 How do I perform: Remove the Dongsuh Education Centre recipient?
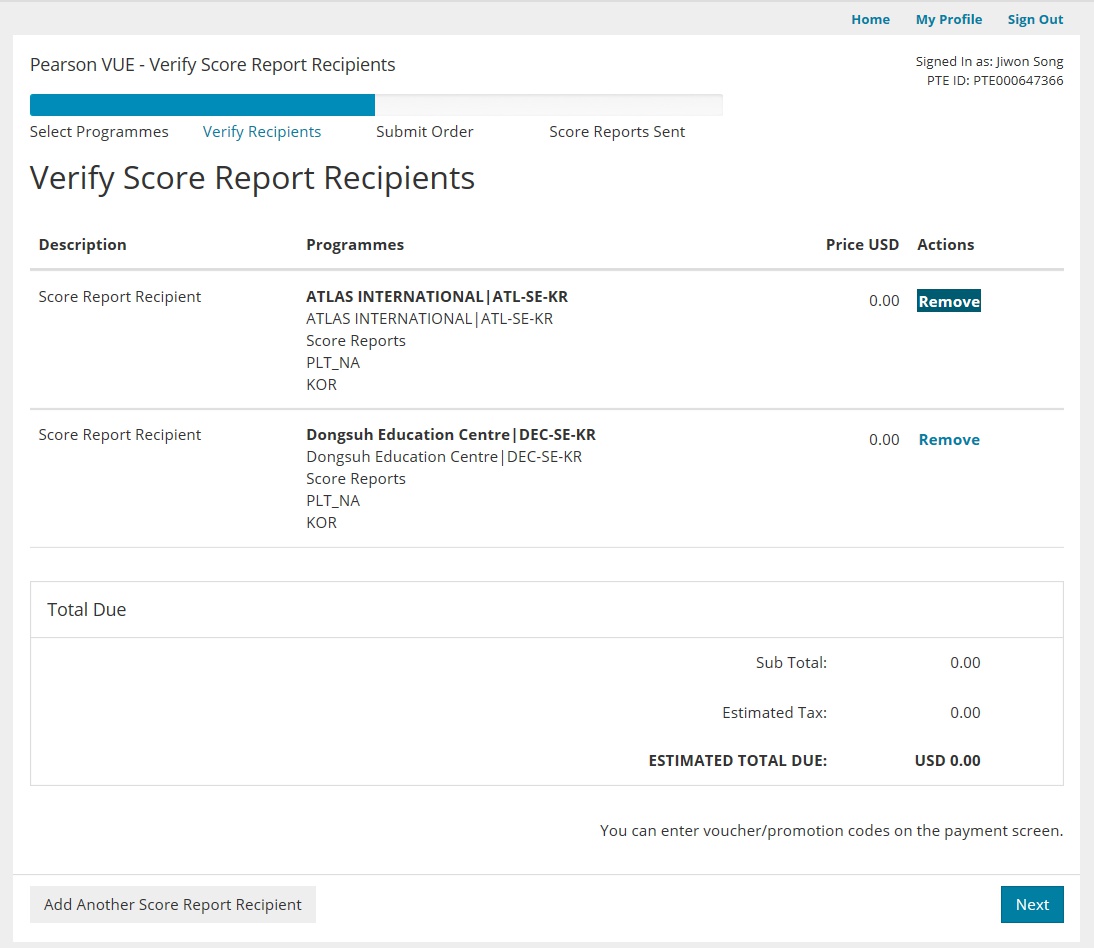pos(948,439)
